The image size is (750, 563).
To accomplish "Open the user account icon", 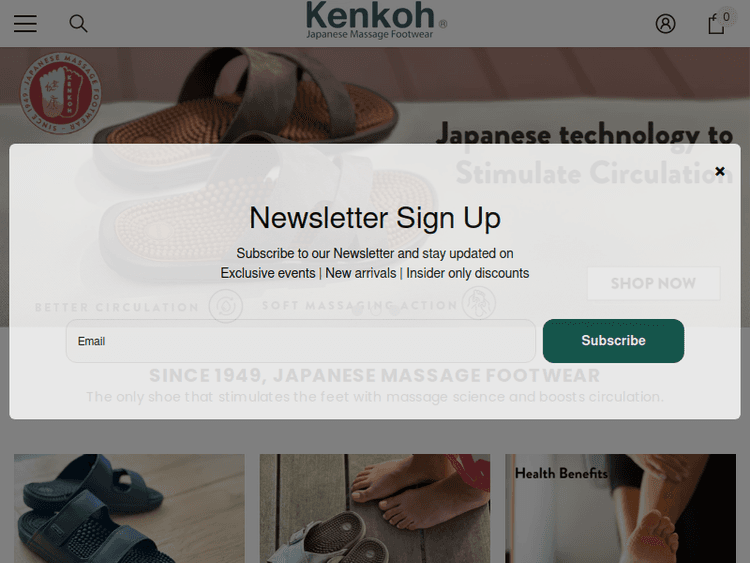I will point(665,23).
